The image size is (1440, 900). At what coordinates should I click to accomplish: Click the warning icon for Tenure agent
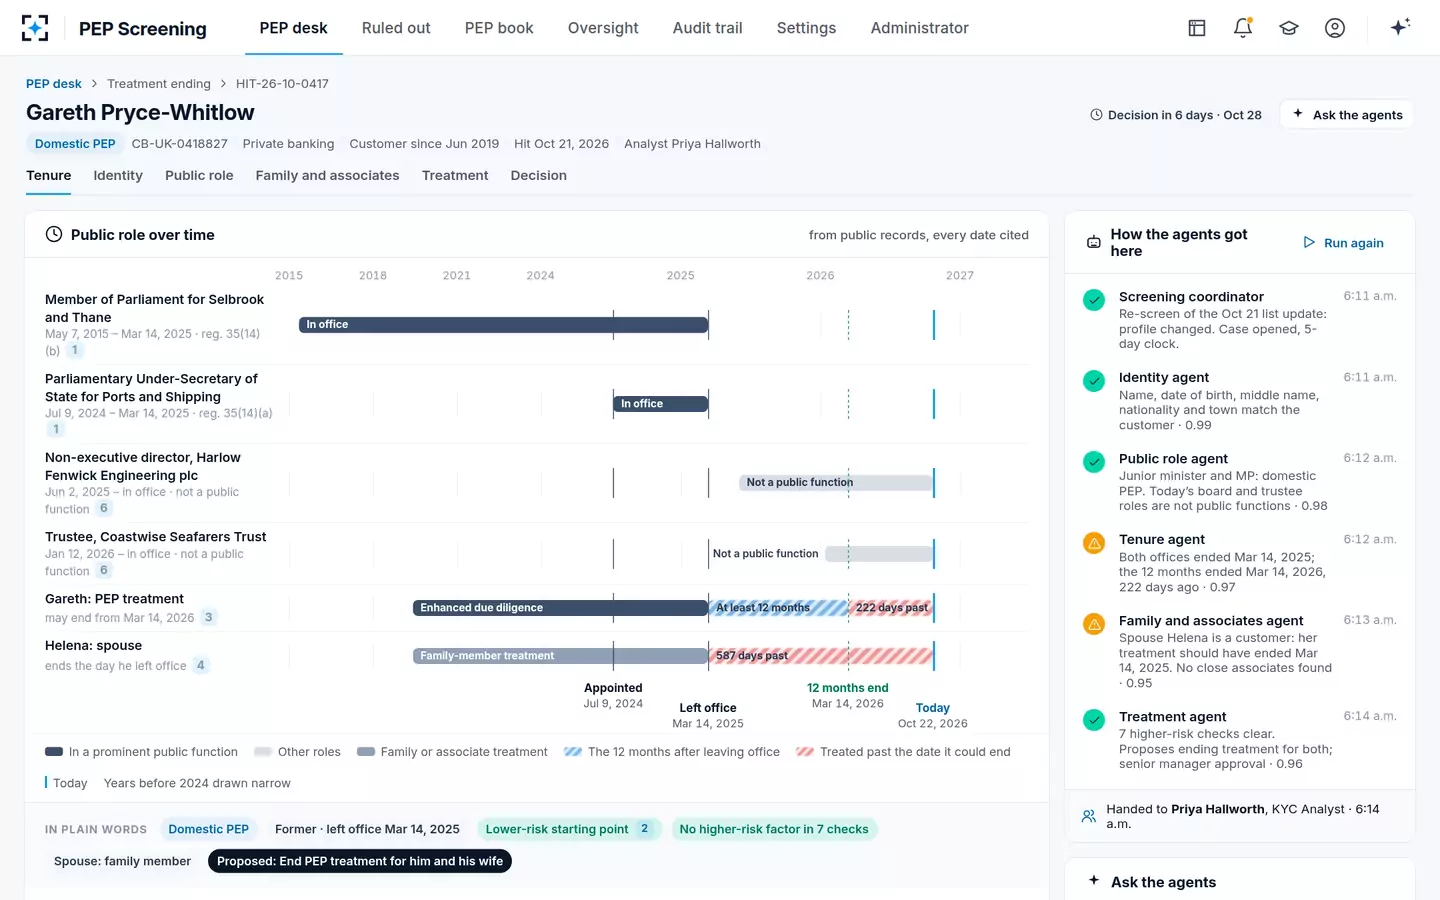(x=1094, y=543)
